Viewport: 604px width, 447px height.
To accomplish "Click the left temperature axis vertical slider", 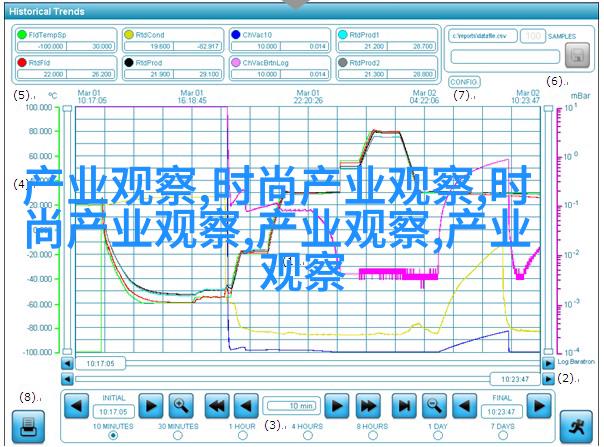I will tap(67, 230).
